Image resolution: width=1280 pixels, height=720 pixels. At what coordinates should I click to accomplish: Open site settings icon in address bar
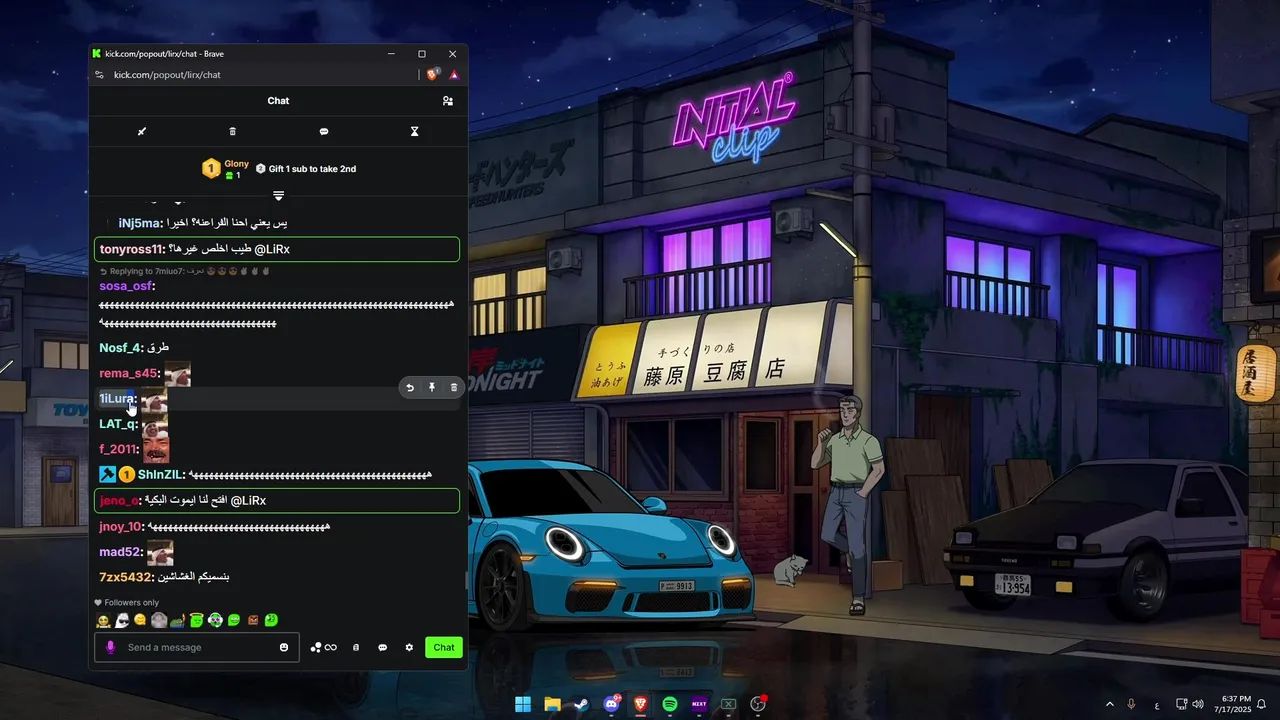coord(99,75)
